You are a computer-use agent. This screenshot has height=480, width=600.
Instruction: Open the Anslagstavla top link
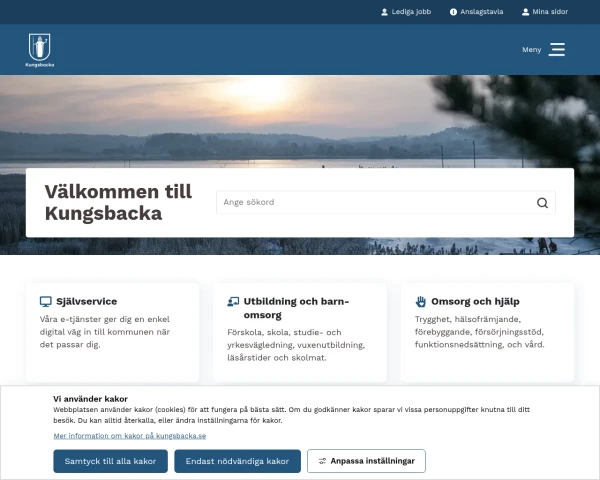point(481,12)
